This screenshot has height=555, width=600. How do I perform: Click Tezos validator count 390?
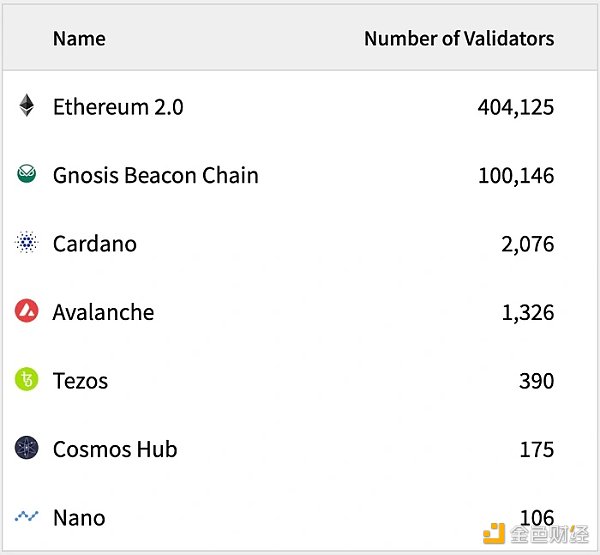(536, 381)
